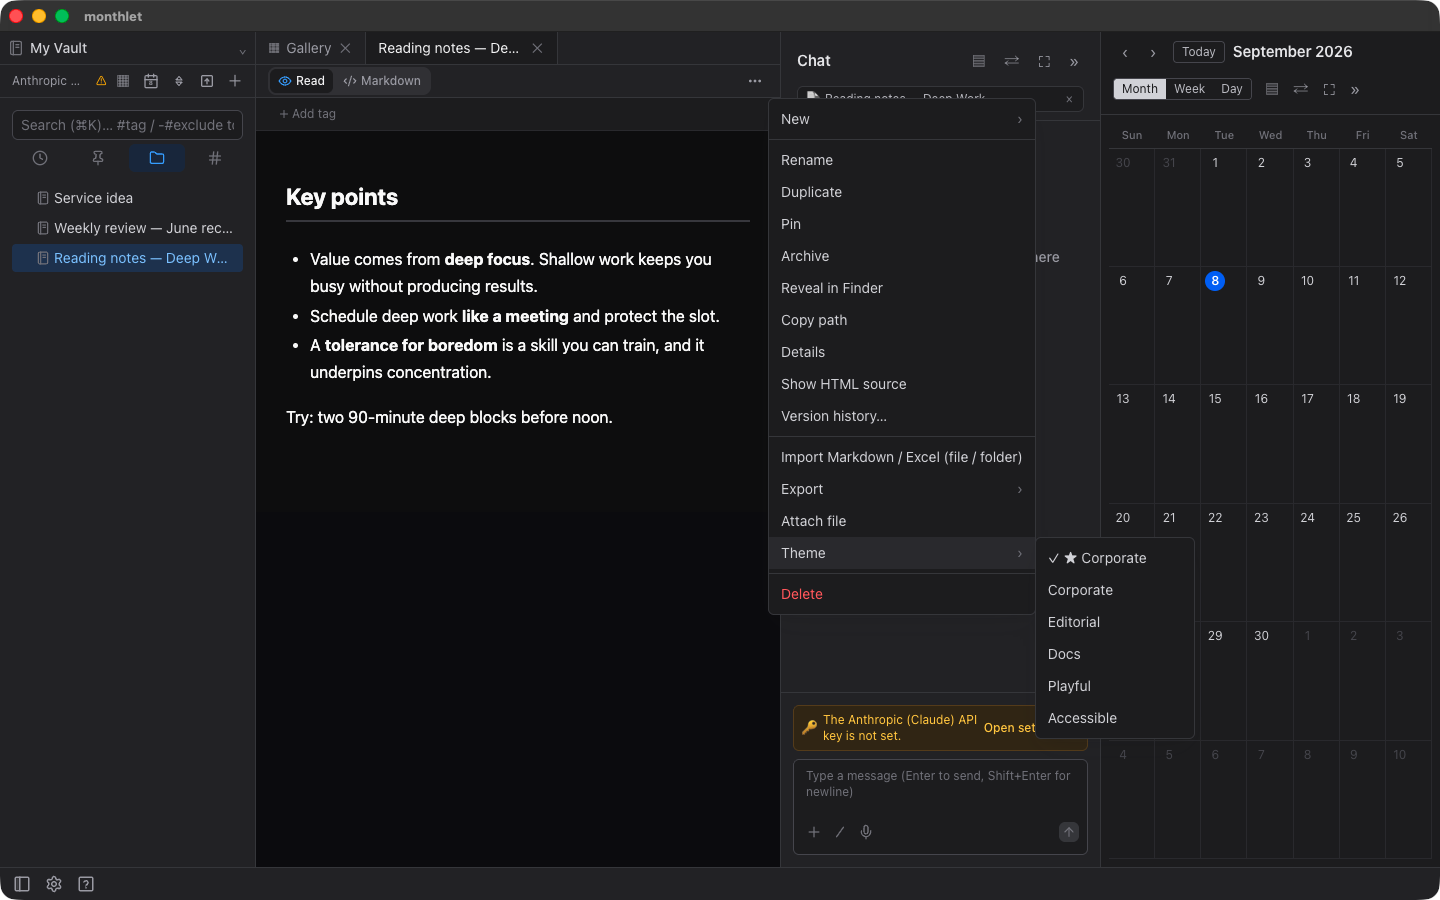Choose the Docs theme

point(1115,654)
